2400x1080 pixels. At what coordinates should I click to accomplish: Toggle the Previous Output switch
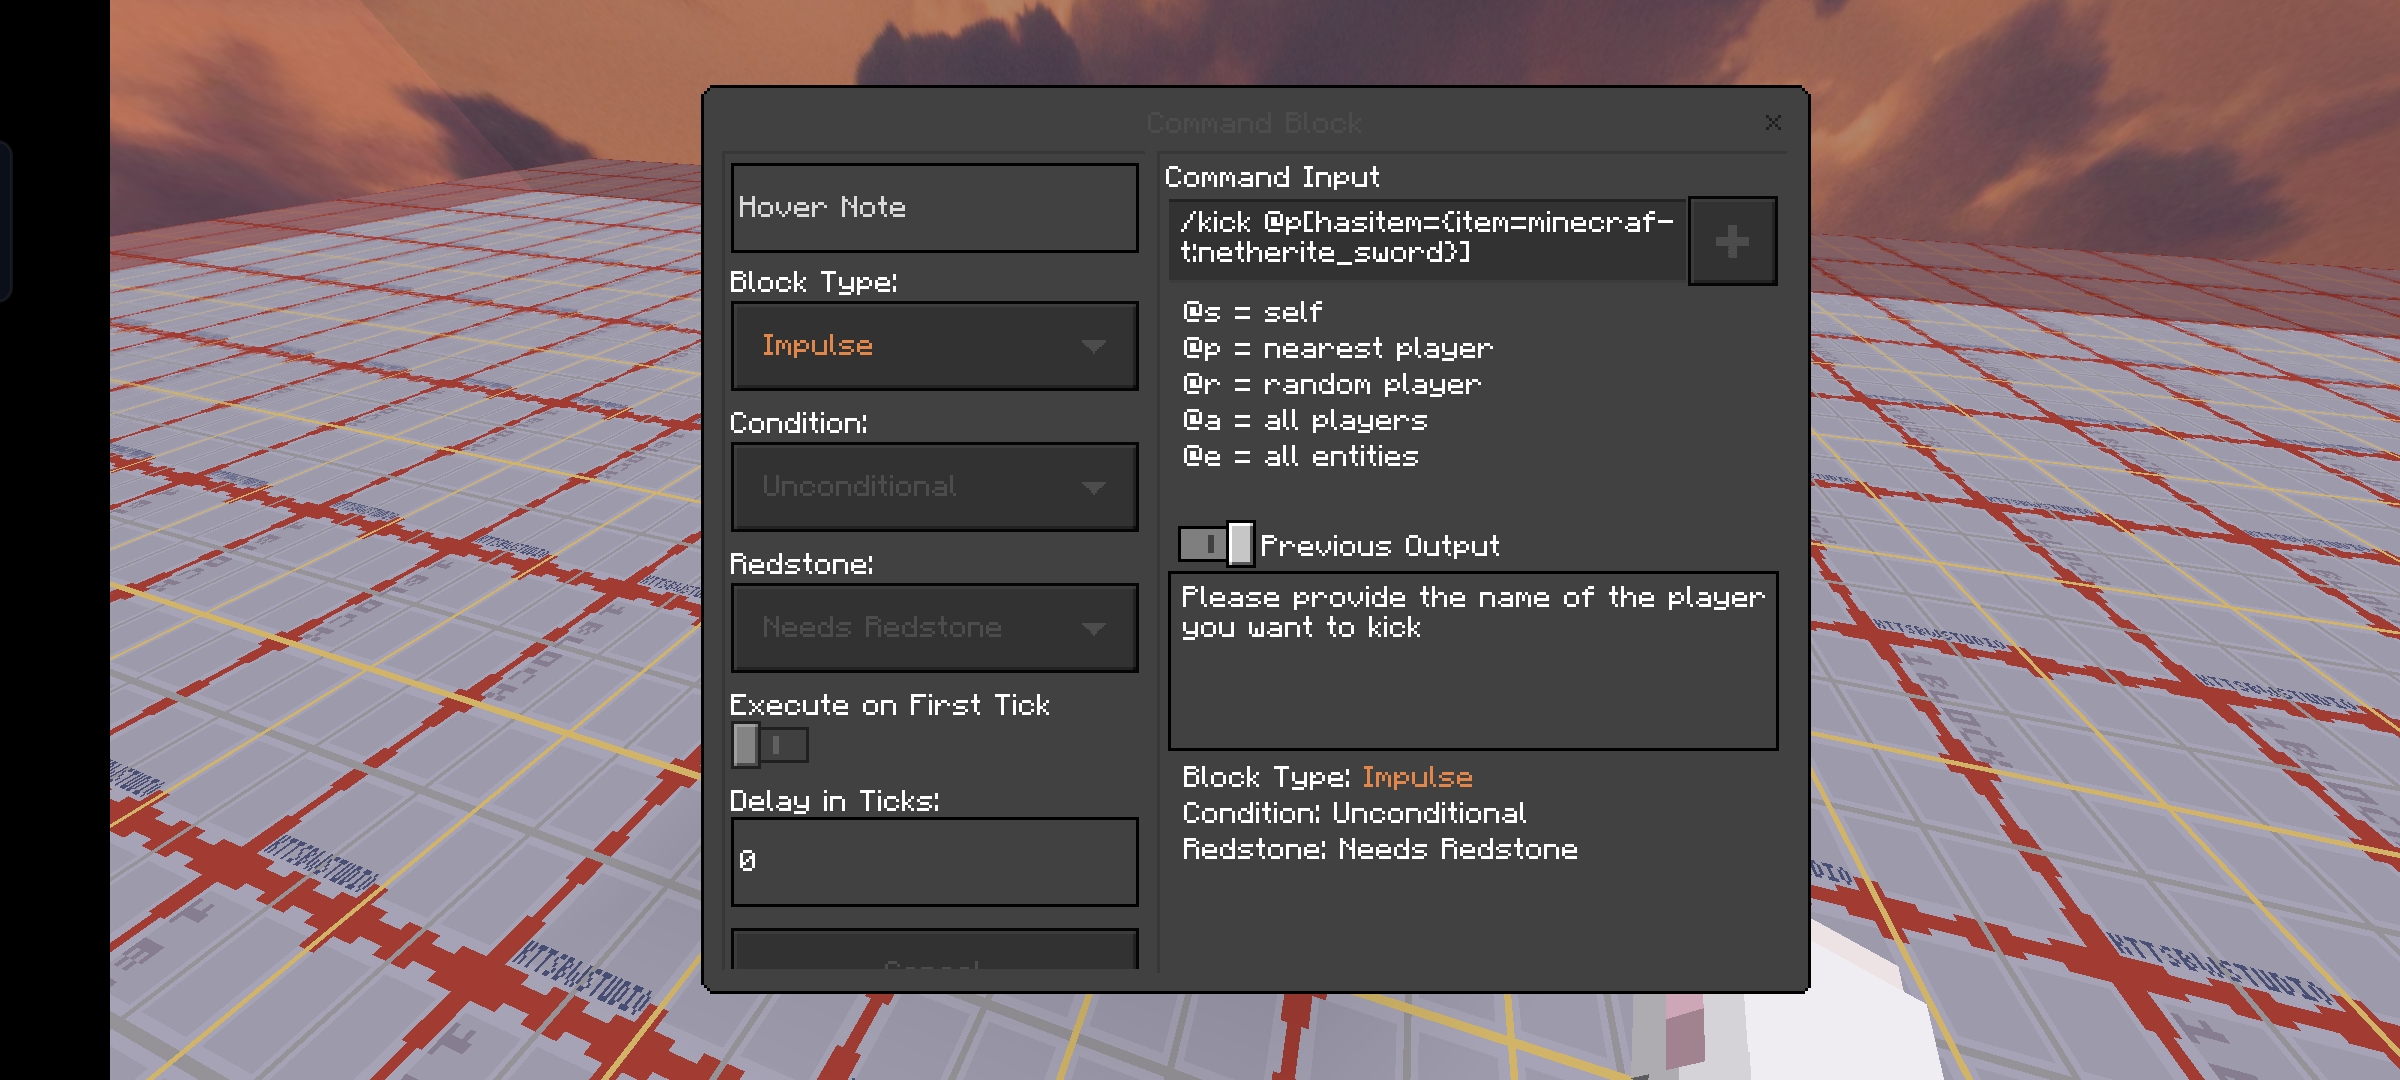coord(1216,544)
